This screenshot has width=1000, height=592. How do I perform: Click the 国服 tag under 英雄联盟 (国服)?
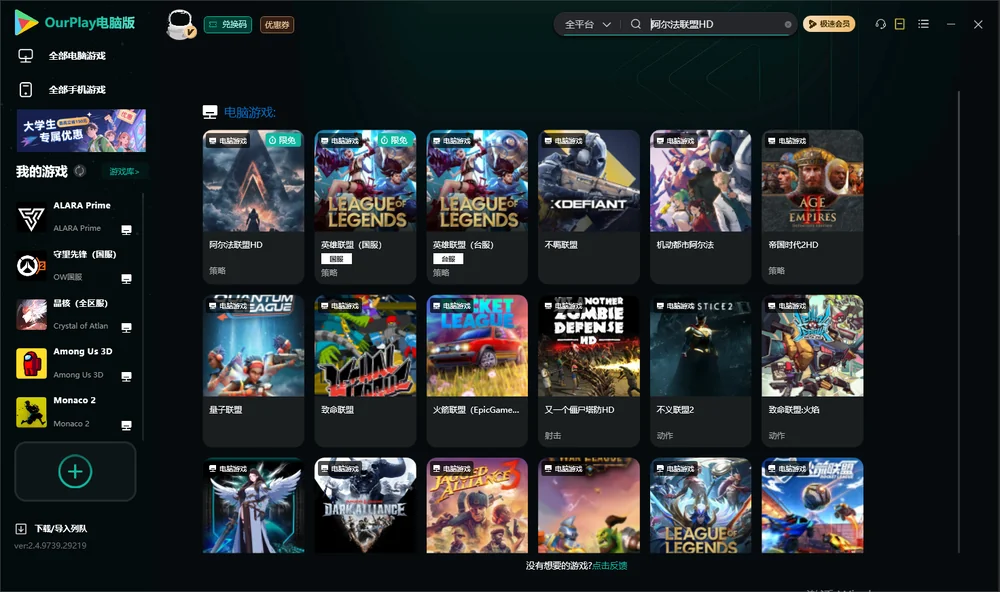(x=336, y=259)
